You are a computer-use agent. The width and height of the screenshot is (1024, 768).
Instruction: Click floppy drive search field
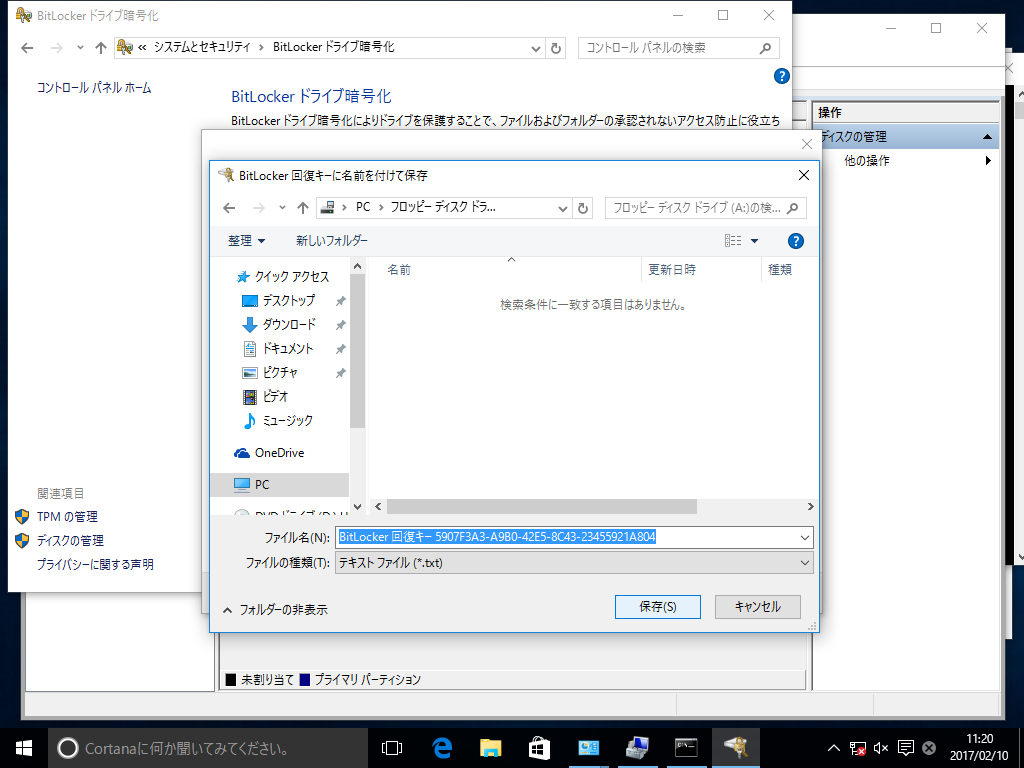click(705, 208)
